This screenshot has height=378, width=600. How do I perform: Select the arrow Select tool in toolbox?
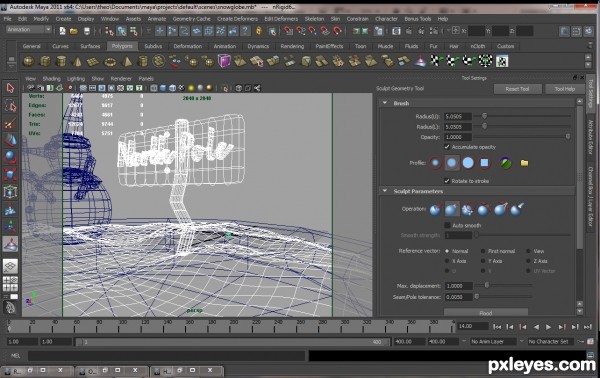pyautogui.click(x=10, y=88)
